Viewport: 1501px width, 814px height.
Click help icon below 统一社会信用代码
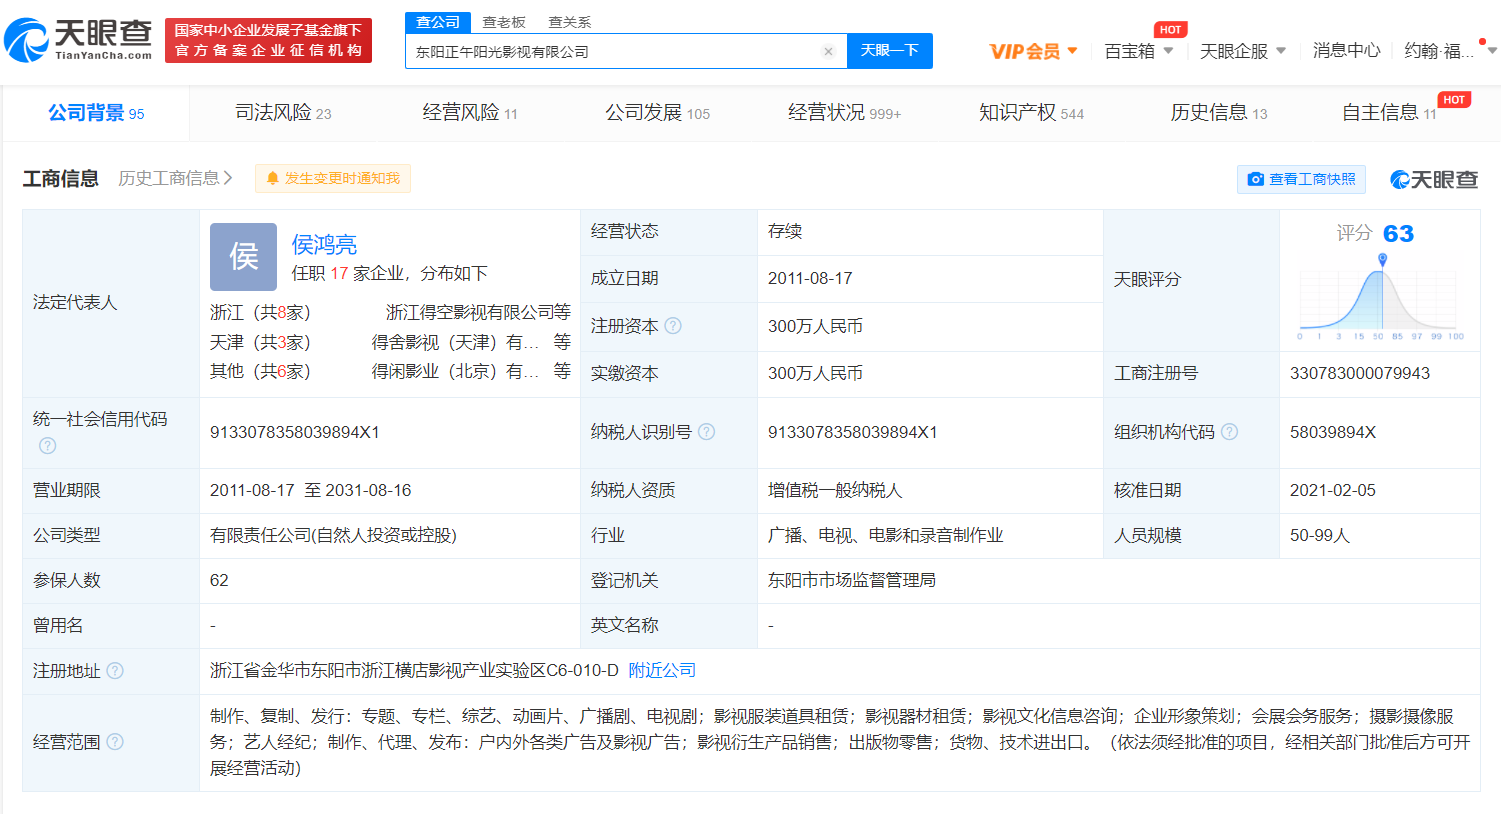(47, 446)
